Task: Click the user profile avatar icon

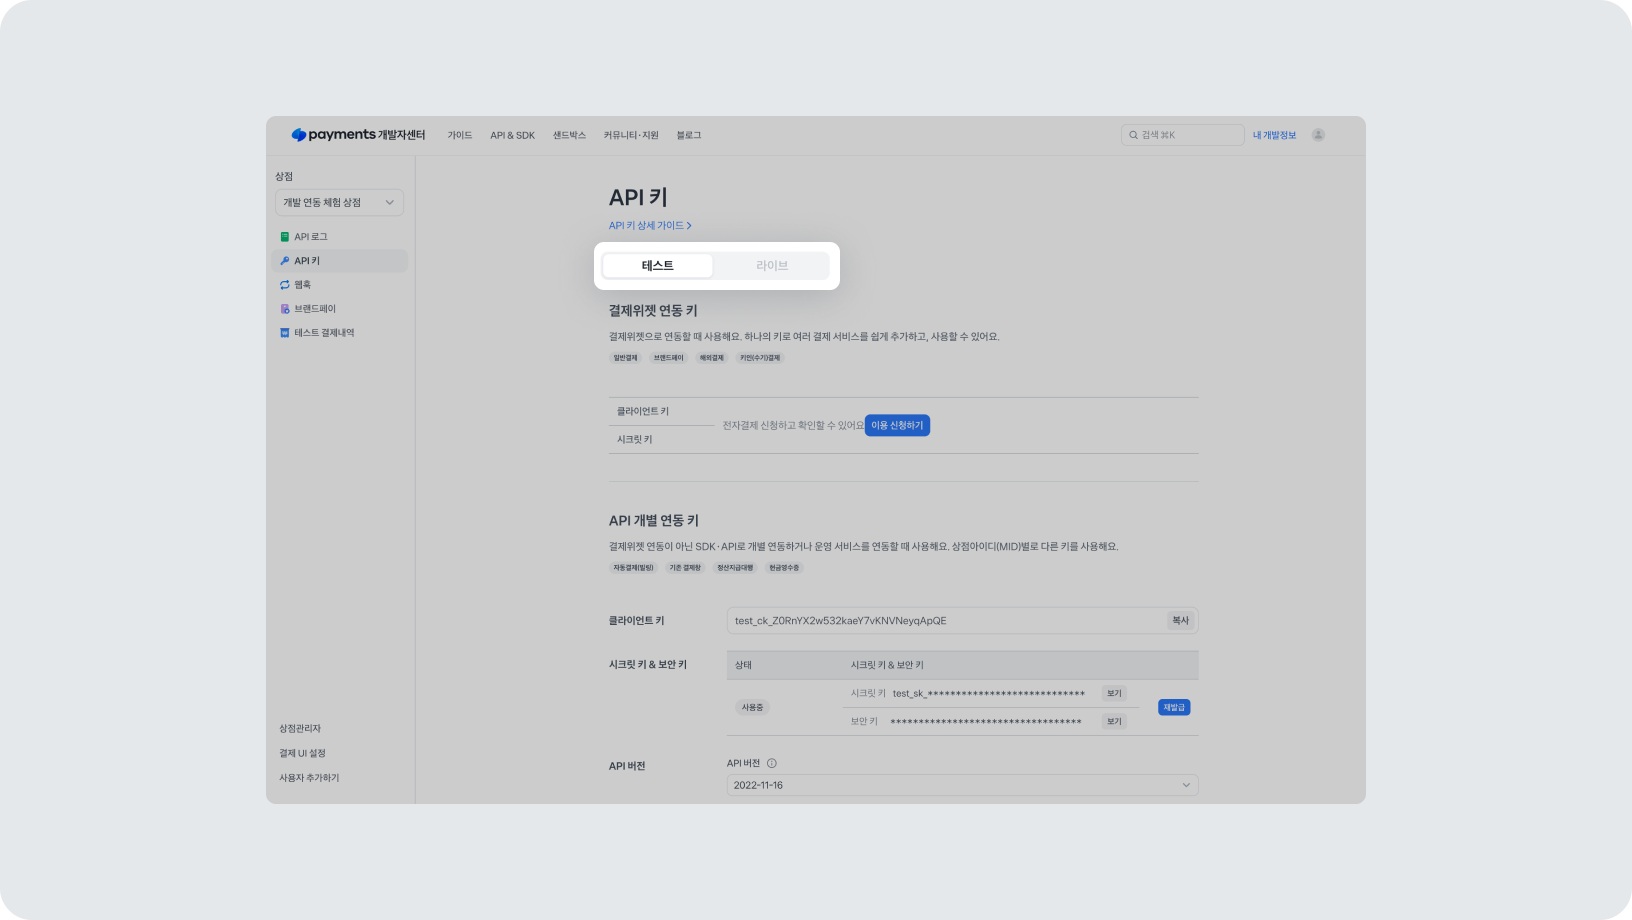Action: 1318,135
